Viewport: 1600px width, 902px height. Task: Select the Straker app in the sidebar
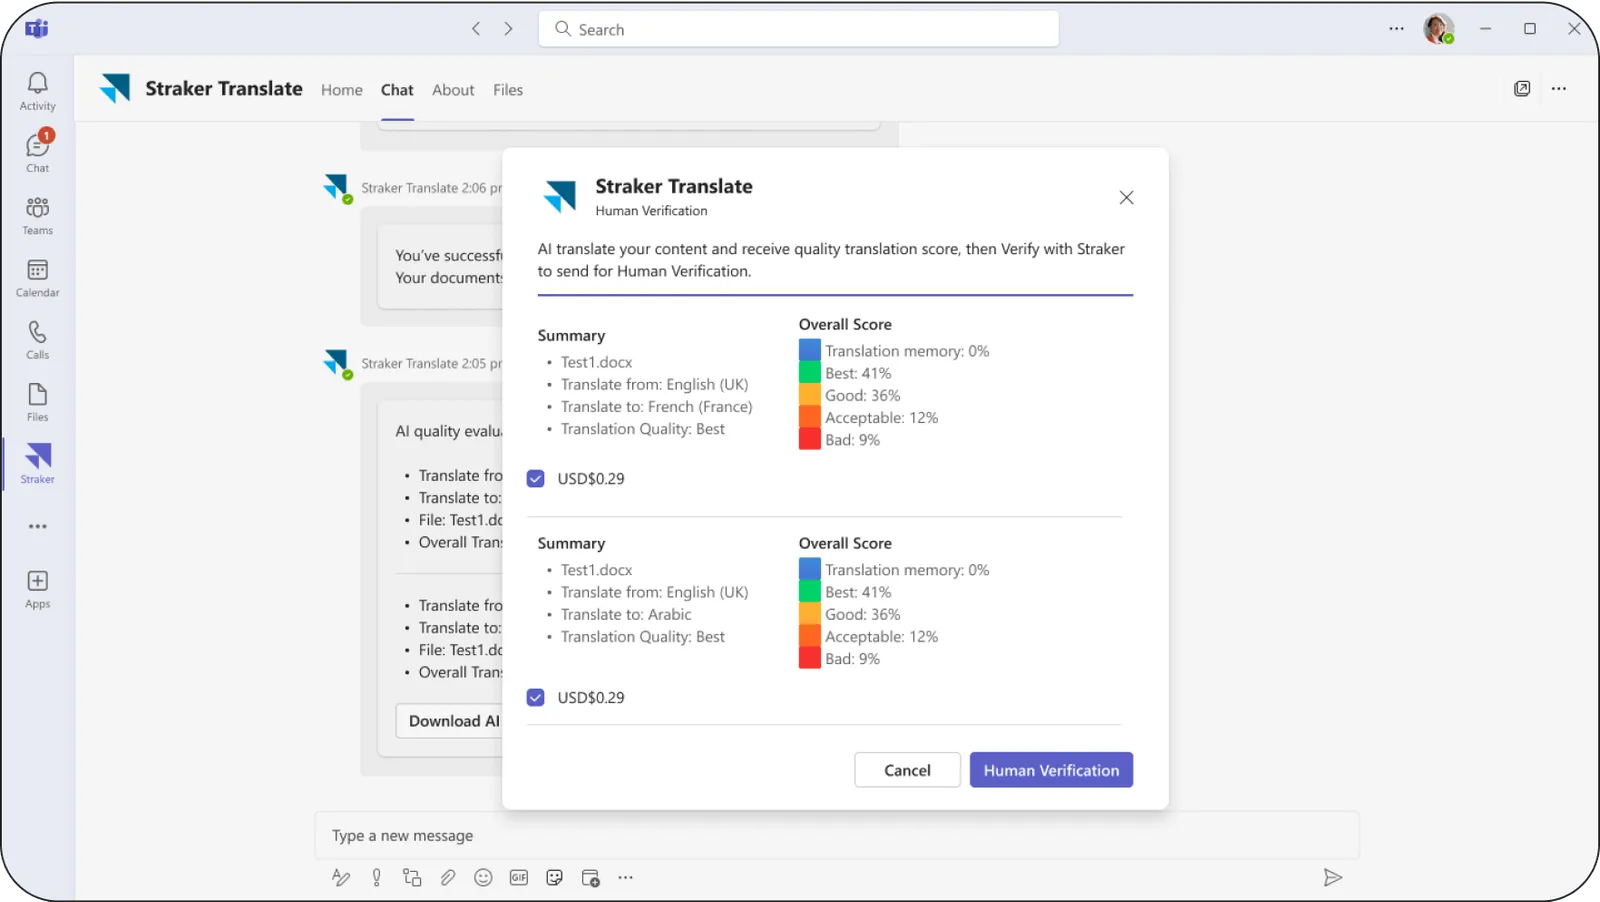(x=37, y=464)
